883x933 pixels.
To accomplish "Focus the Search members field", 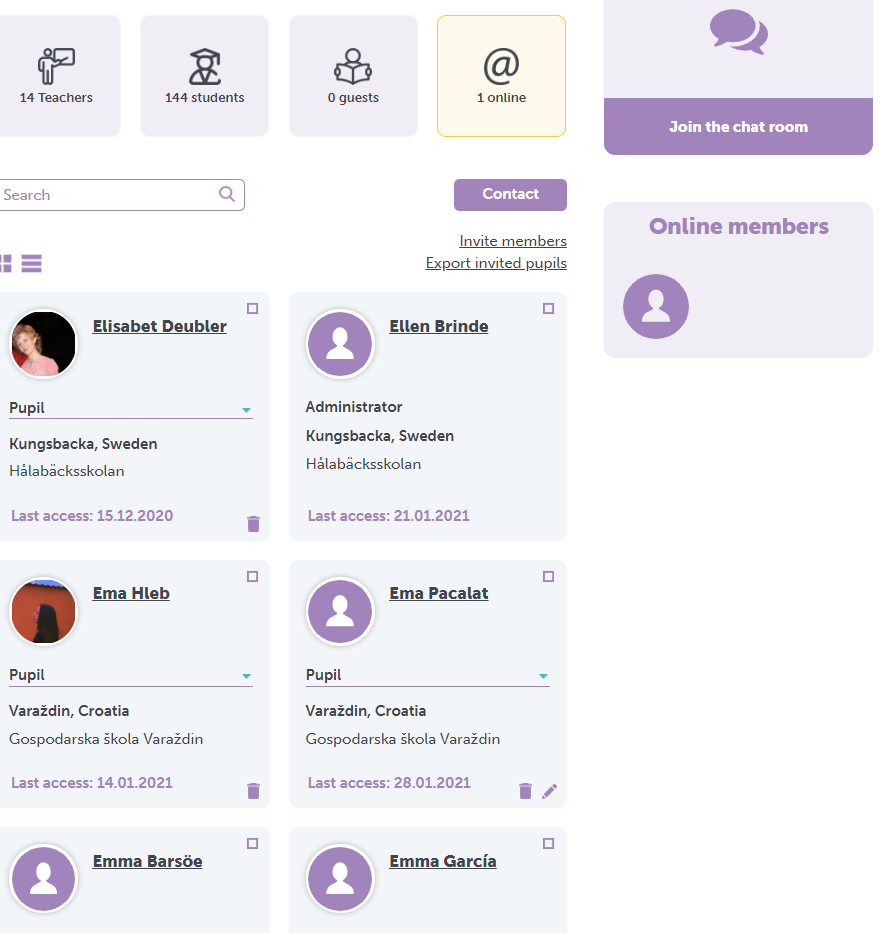I will (x=121, y=195).
